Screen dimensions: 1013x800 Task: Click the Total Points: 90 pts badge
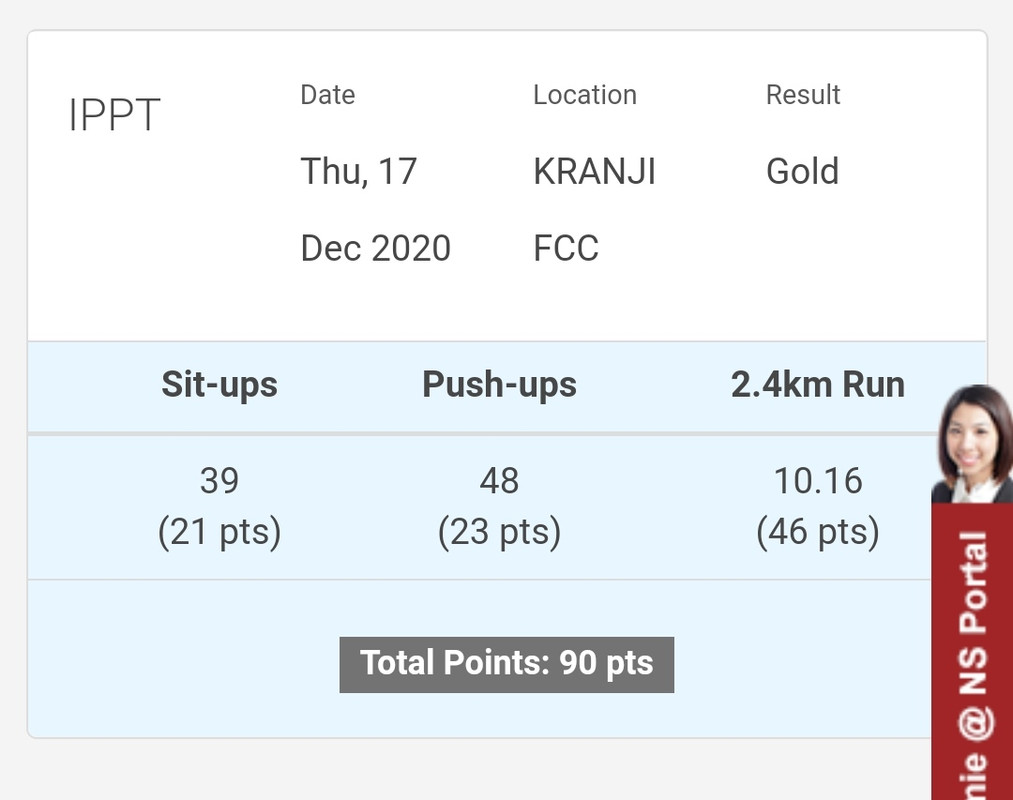pyautogui.click(x=506, y=664)
